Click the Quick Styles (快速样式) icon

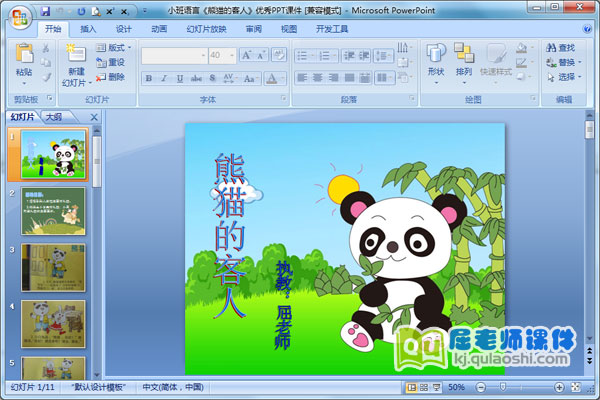coord(496,54)
